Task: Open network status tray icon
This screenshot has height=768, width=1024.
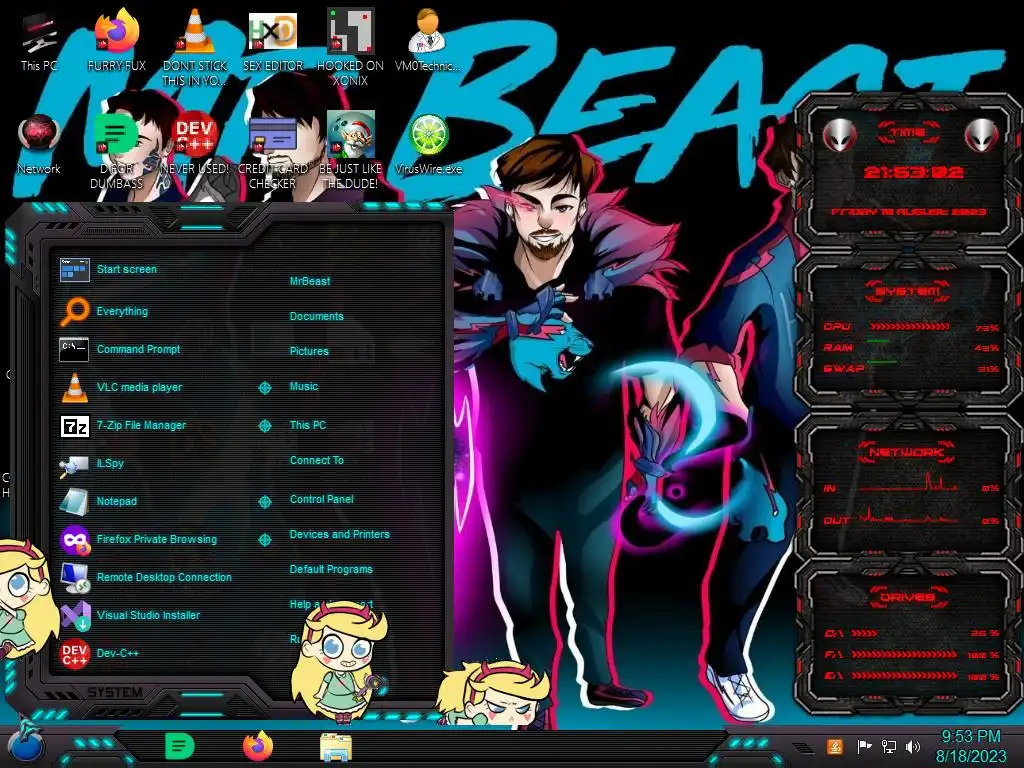Action: [x=888, y=746]
